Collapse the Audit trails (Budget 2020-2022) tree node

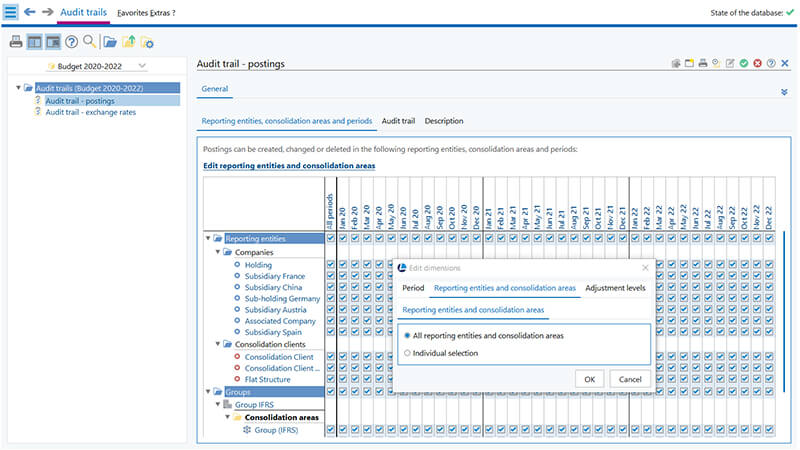pos(18,88)
